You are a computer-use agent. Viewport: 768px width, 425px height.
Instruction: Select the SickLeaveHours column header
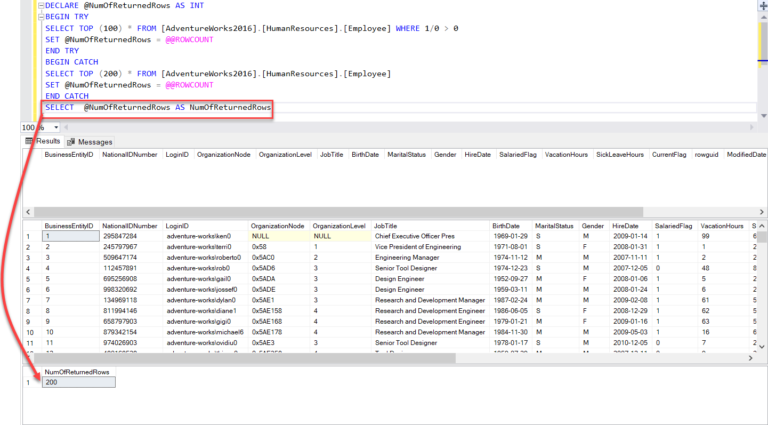point(620,154)
